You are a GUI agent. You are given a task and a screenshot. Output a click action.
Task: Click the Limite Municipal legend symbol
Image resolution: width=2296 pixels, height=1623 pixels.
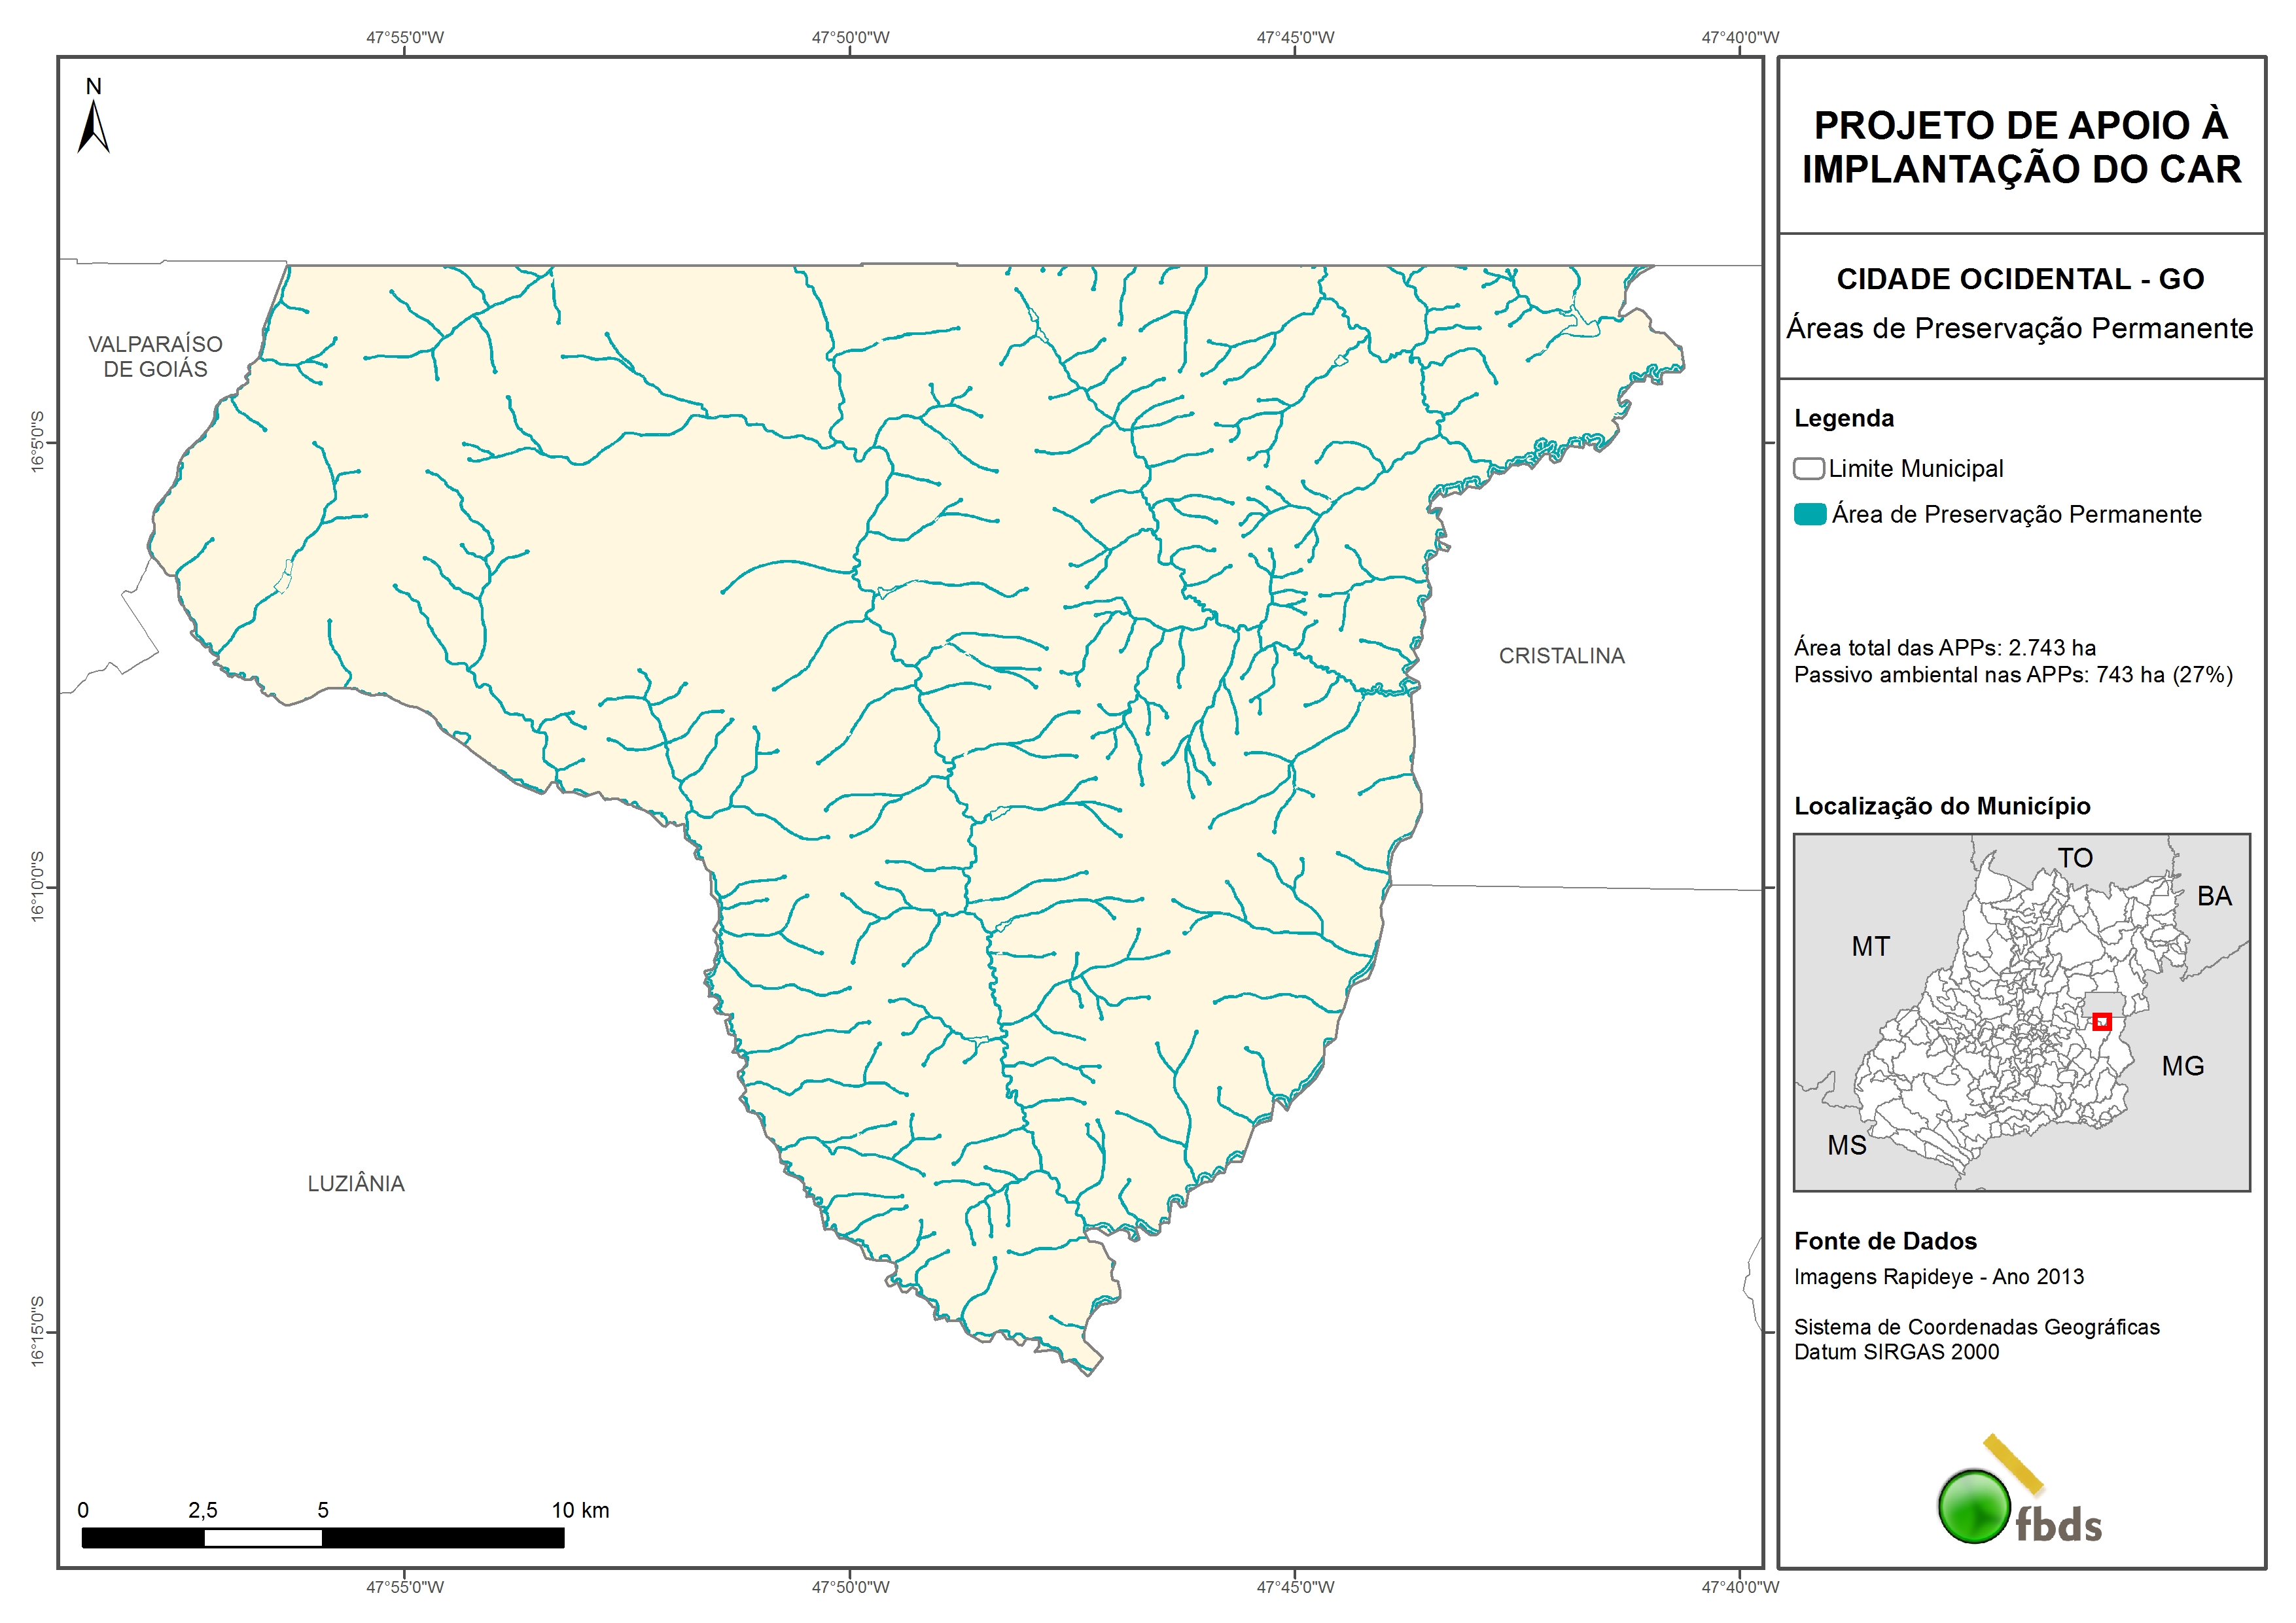pyautogui.click(x=1808, y=468)
